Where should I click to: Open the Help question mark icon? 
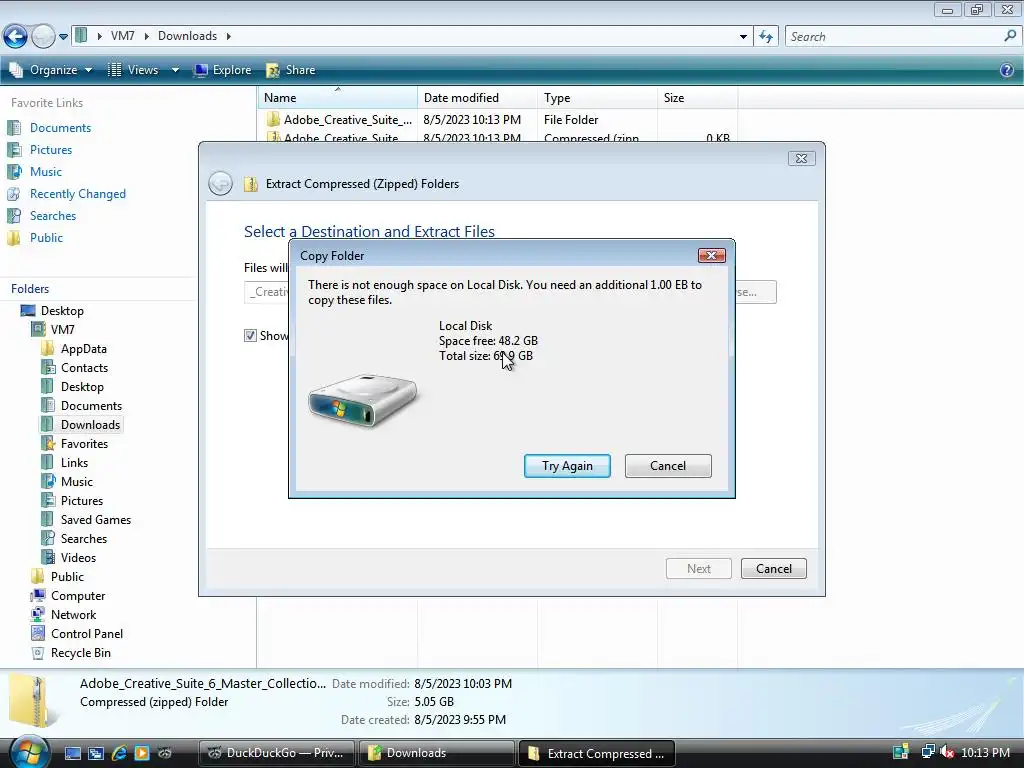tap(1007, 70)
